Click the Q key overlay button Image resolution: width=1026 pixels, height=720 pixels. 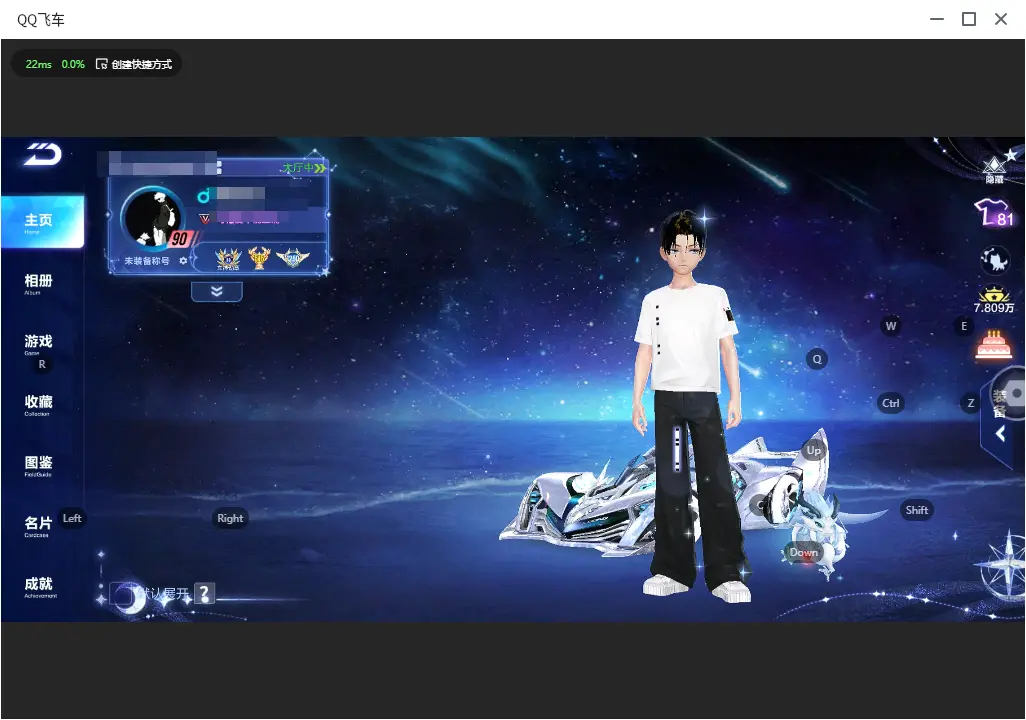point(817,359)
